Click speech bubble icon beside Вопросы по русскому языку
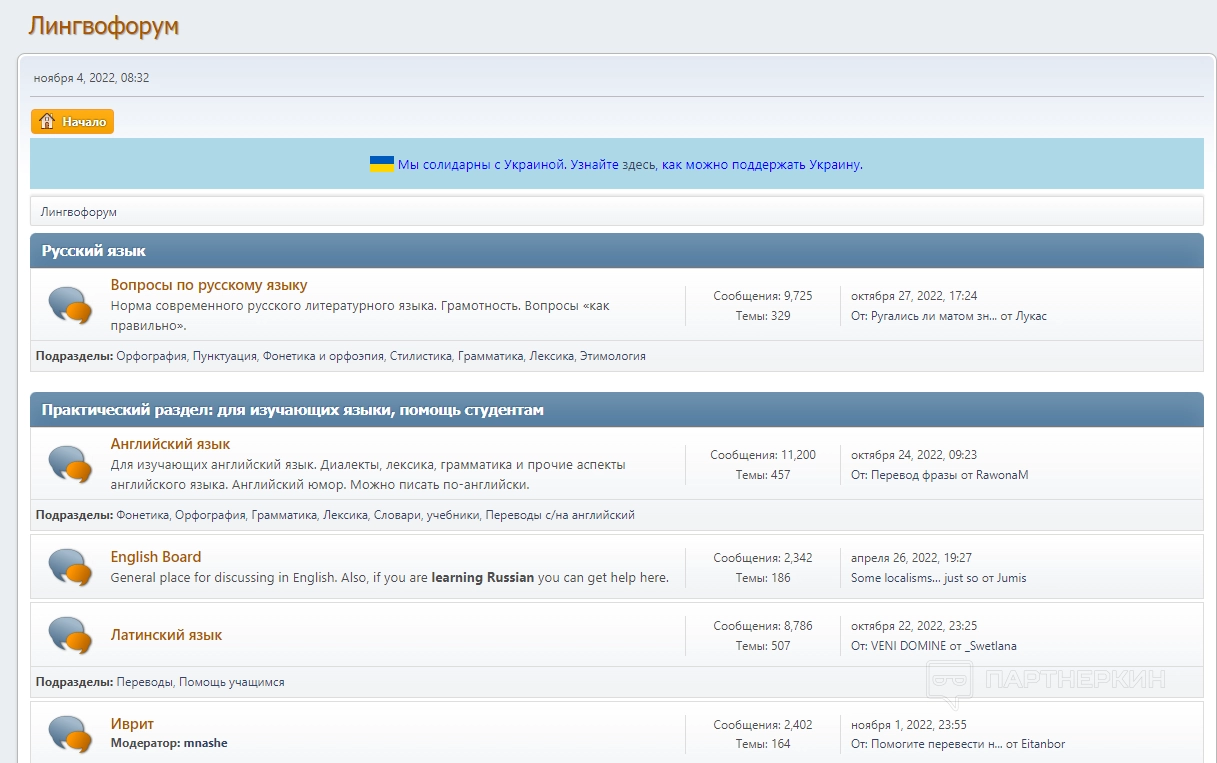Screen dimensions: 1217x763 pyautogui.click(x=70, y=304)
